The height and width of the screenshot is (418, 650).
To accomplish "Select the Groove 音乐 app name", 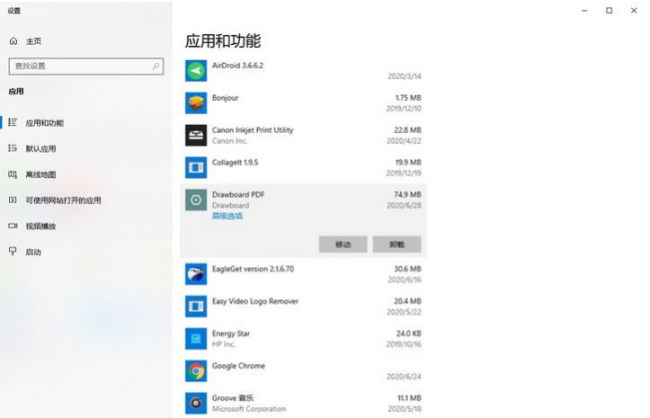I will coord(233,398).
